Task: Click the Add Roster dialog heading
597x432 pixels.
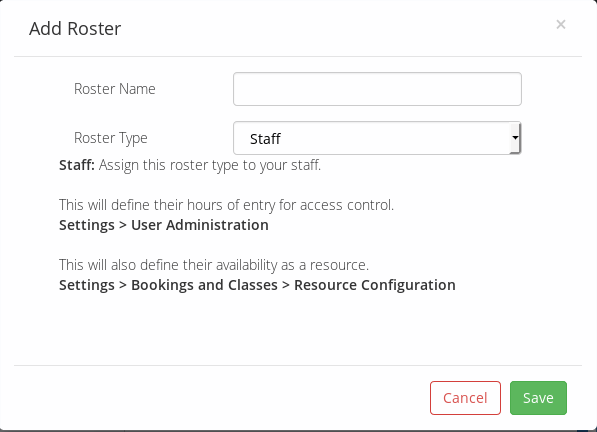Action: point(75,29)
